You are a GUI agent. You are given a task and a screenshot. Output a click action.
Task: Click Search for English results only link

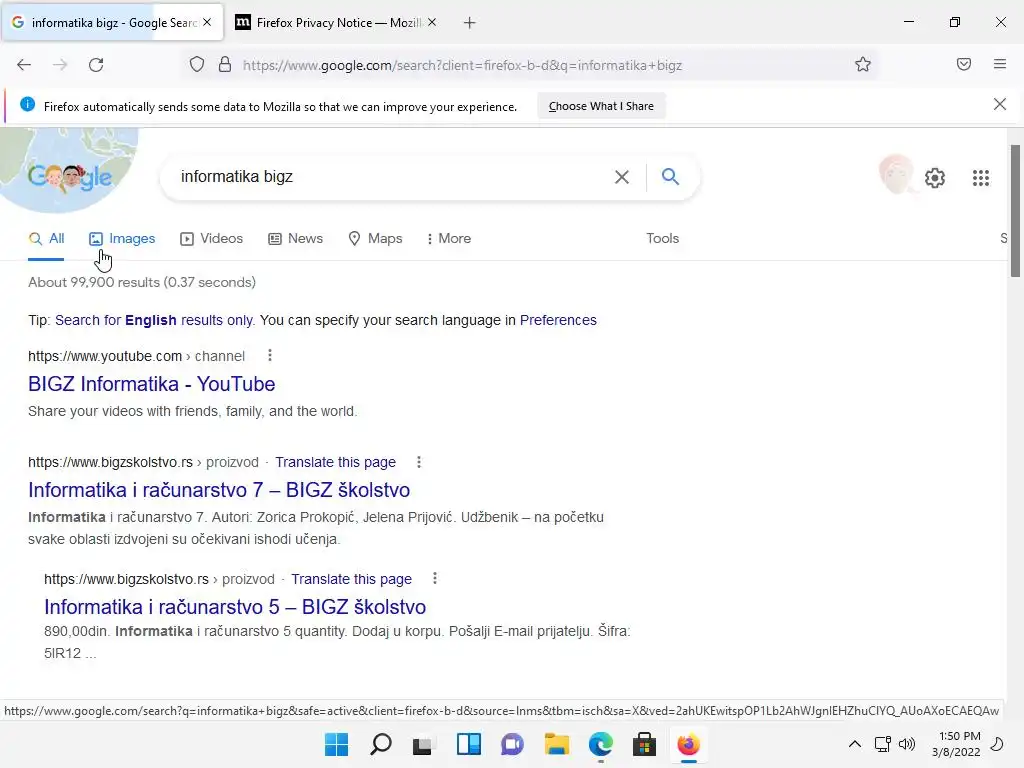[x=154, y=320]
